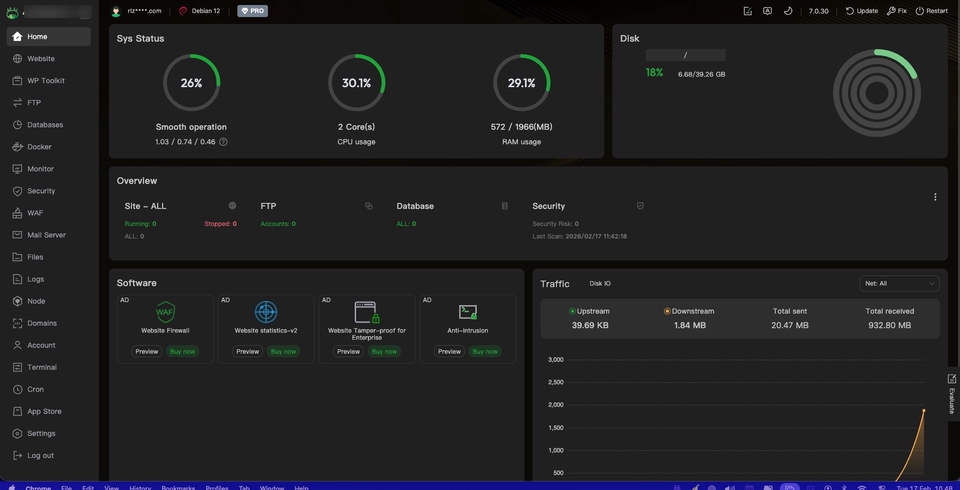Click the WP Toolkit icon in sidebar
This screenshot has height=490, width=960.
(x=17, y=81)
